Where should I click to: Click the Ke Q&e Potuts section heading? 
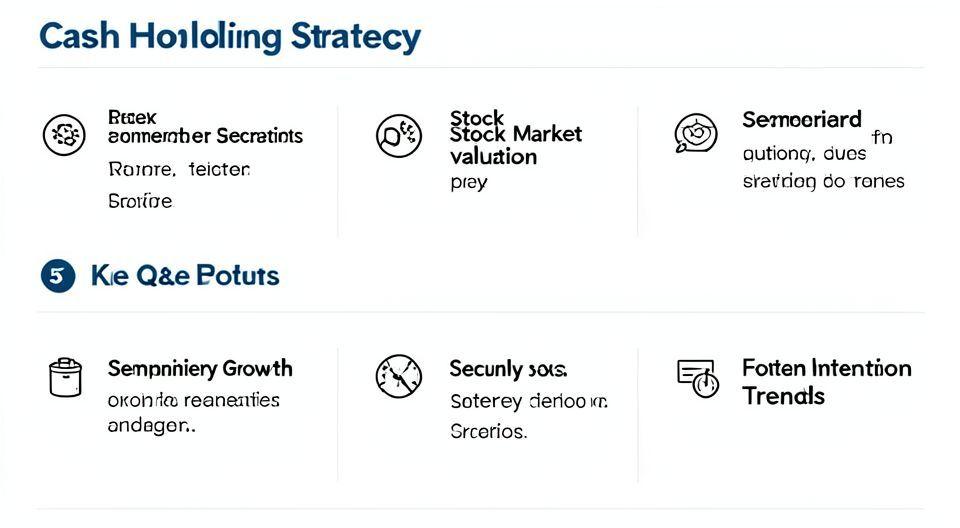click(x=185, y=275)
